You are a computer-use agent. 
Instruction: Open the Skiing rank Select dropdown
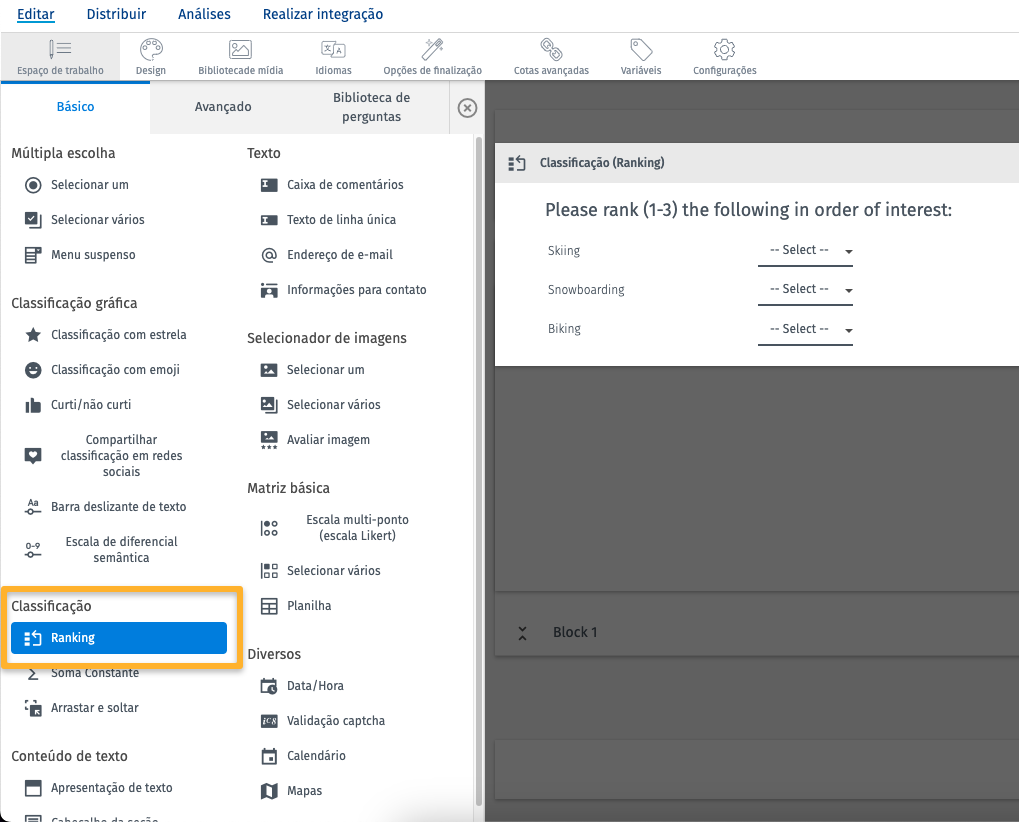coord(805,251)
